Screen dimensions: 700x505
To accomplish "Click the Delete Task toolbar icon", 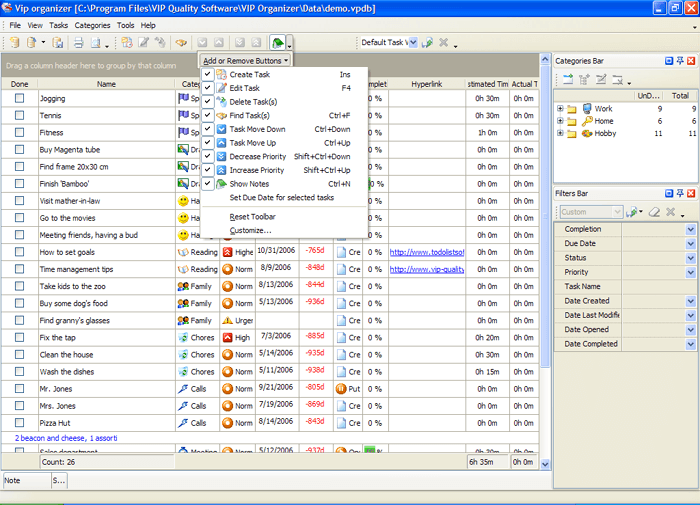I will [x=160, y=43].
